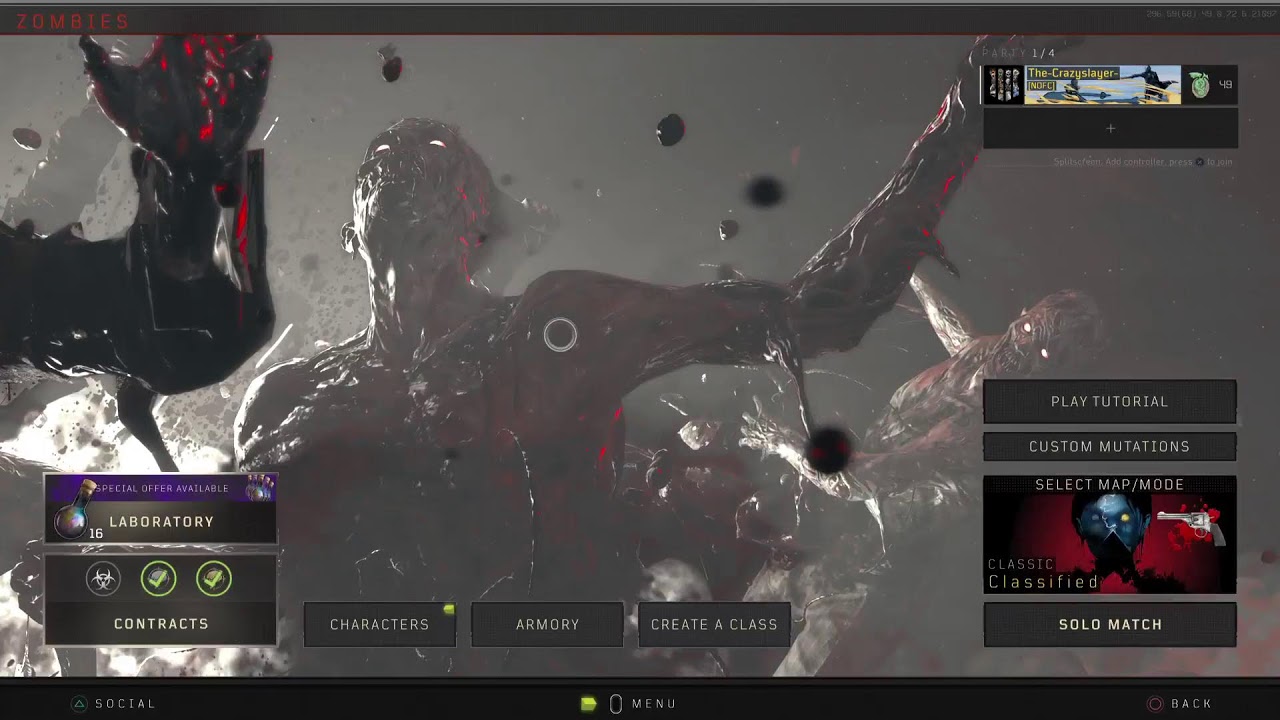Select the middle completed contract checkmark

(158, 578)
